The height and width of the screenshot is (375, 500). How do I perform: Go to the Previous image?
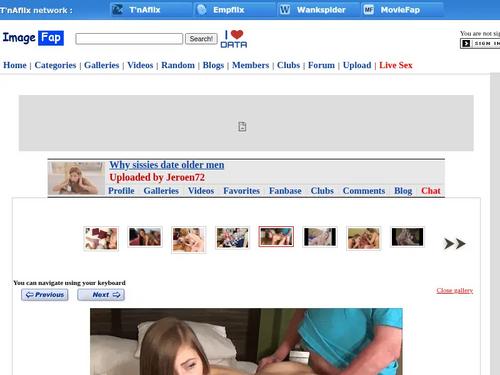pyautogui.click(x=45, y=295)
